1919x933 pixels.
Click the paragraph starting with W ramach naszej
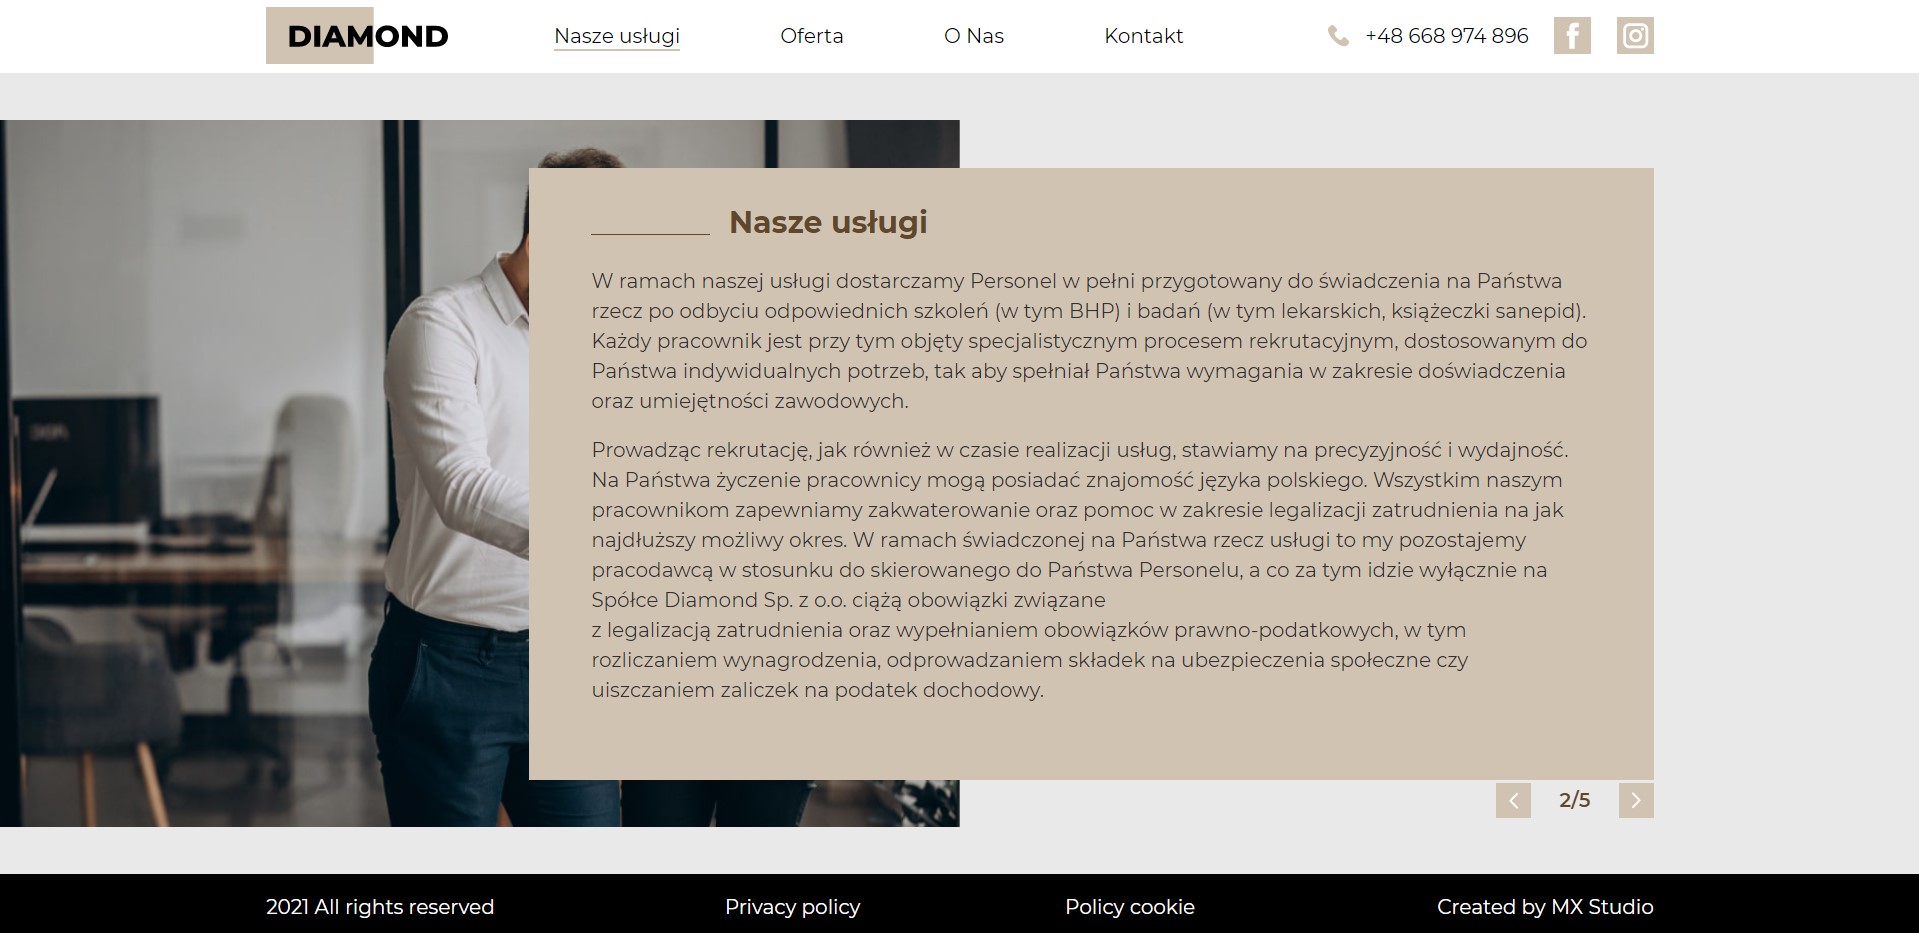(1088, 341)
